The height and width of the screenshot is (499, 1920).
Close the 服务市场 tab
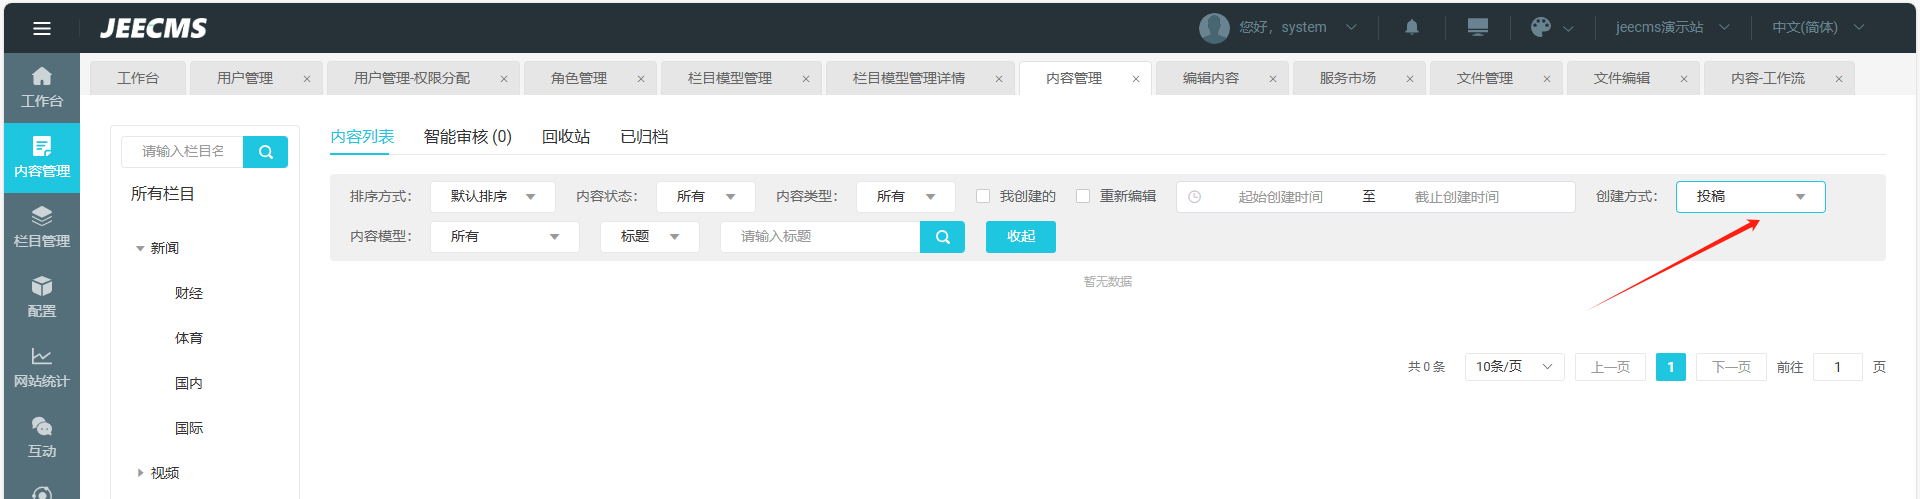(x=1410, y=79)
